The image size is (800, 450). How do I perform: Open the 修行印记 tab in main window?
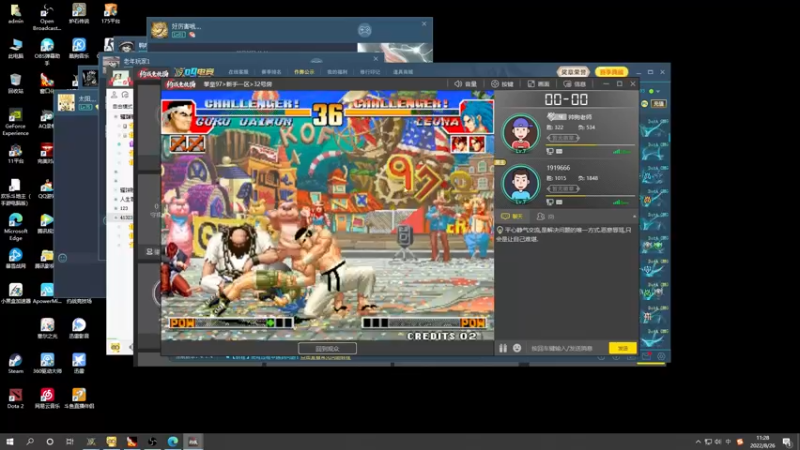[x=370, y=72]
